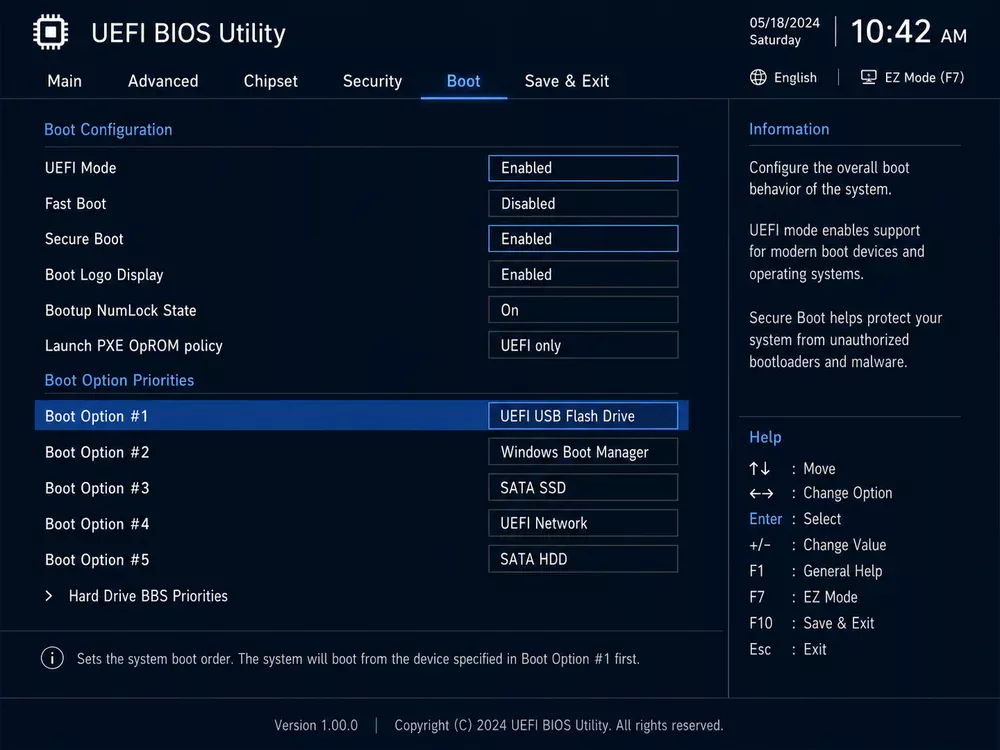Toggle Fast Boot Disabled value
1000x750 pixels.
[x=583, y=203]
